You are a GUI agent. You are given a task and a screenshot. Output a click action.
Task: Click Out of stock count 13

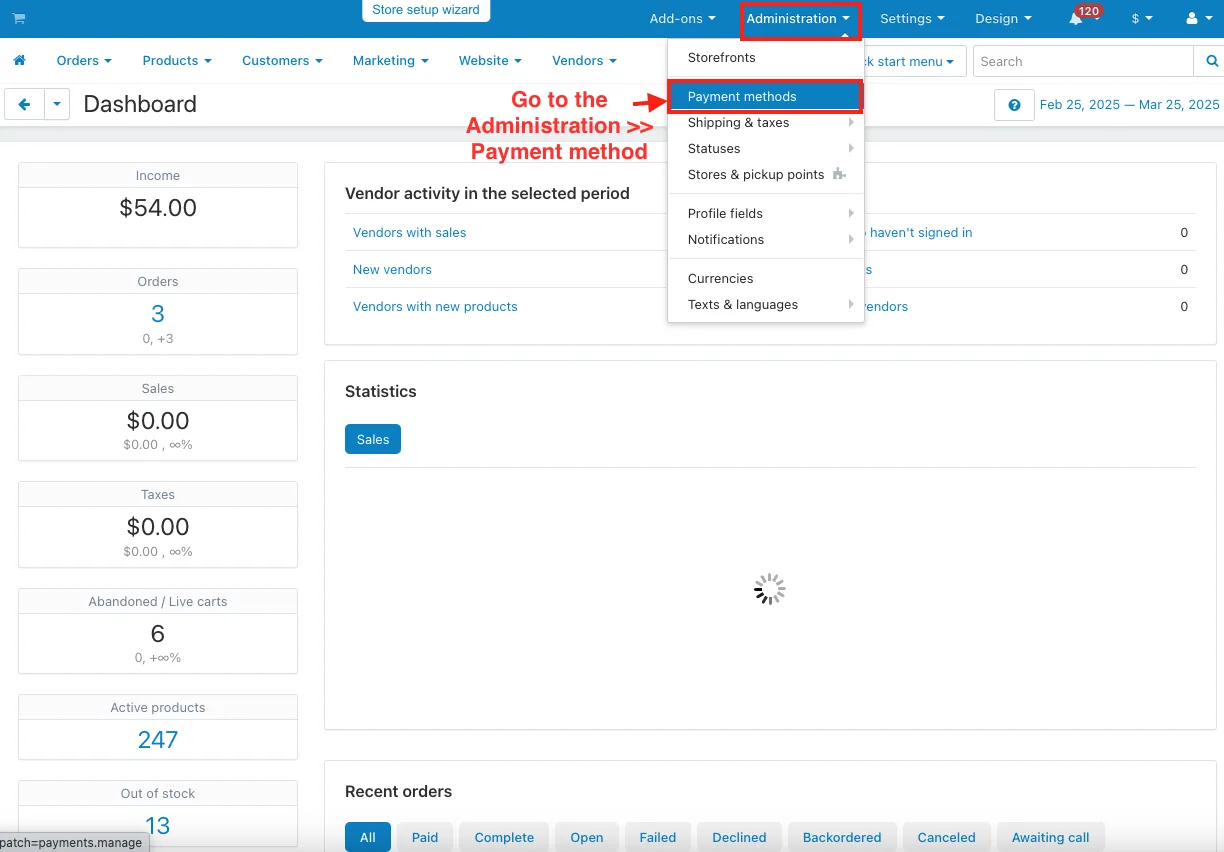click(158, 826)
